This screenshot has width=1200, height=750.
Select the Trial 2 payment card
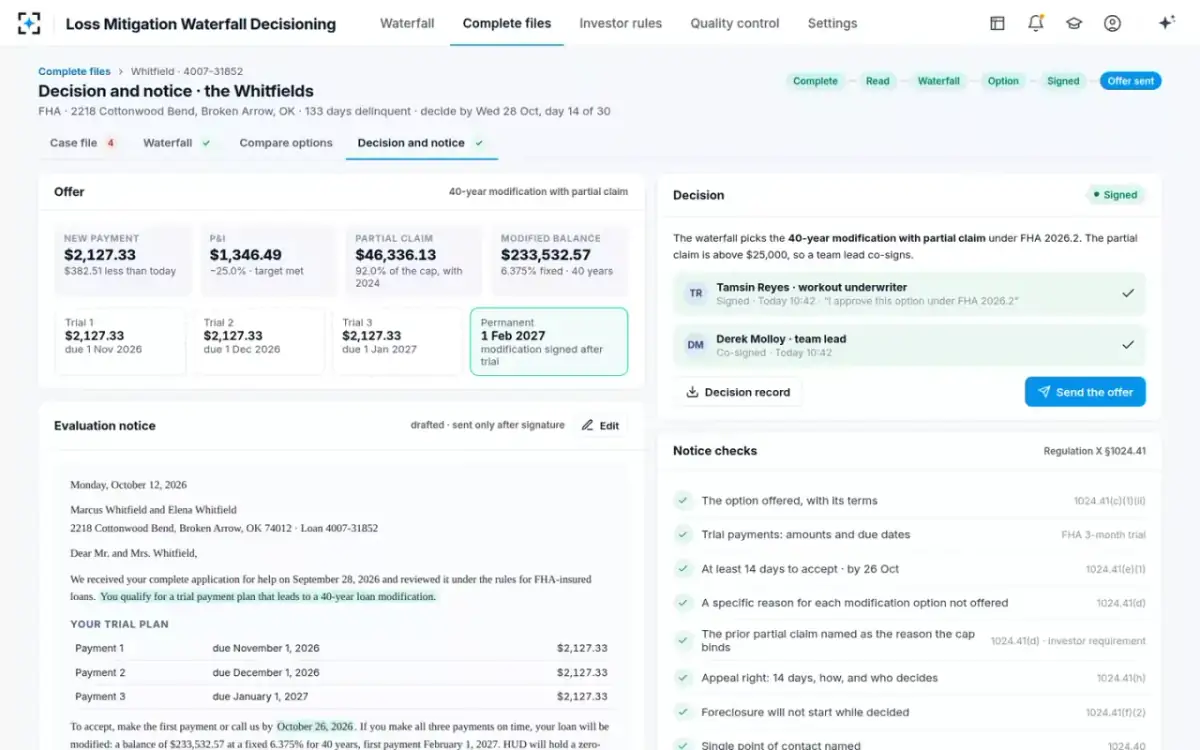pyautogui.click(x=259, y=341)
